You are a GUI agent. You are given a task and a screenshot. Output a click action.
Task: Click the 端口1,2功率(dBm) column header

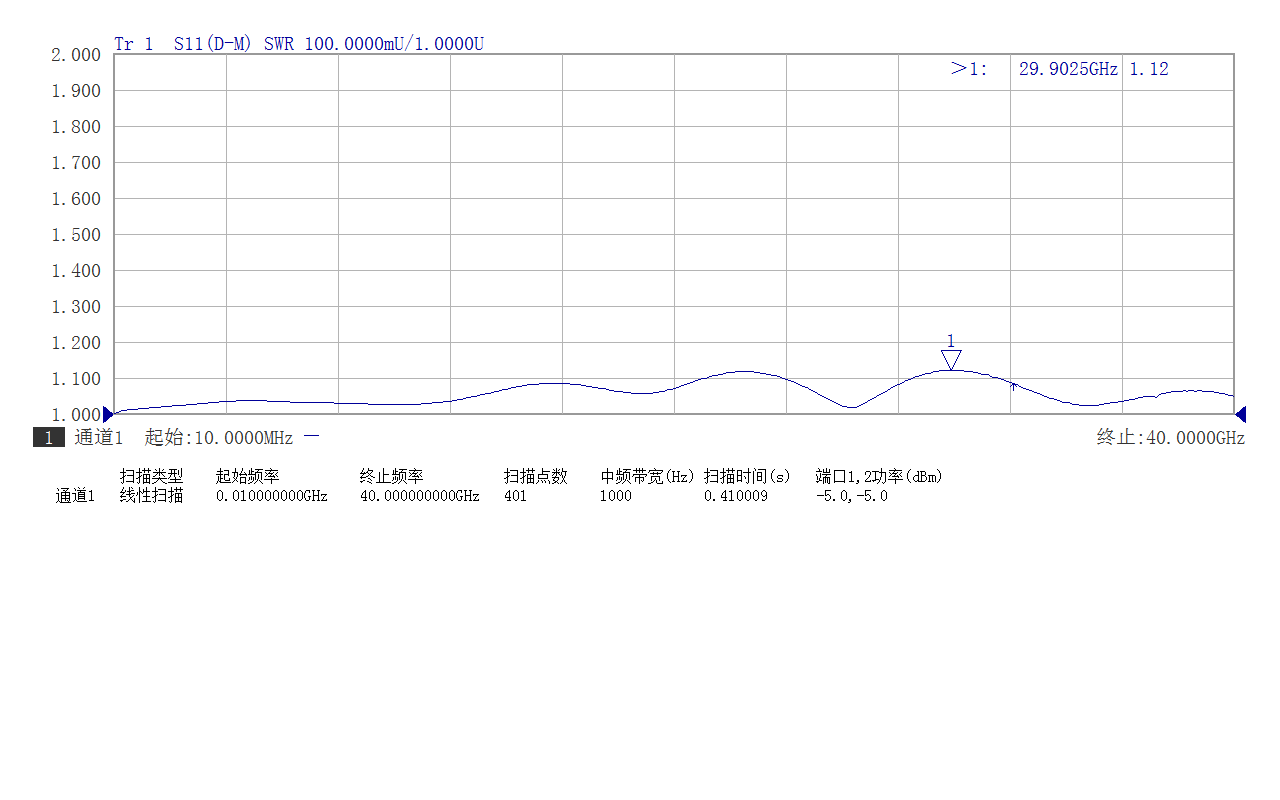[x=879, y=476]
